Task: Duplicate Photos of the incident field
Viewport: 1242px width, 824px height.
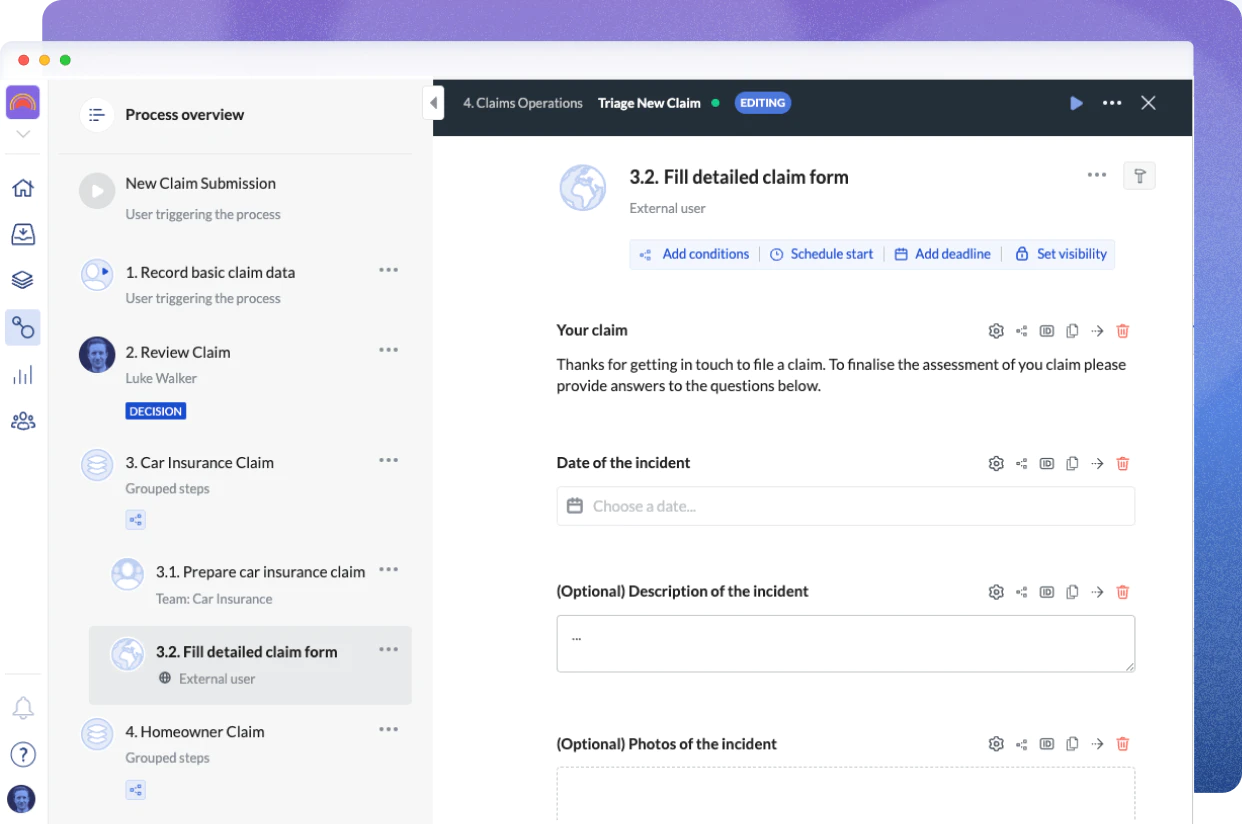Action: click(1072, 744)
